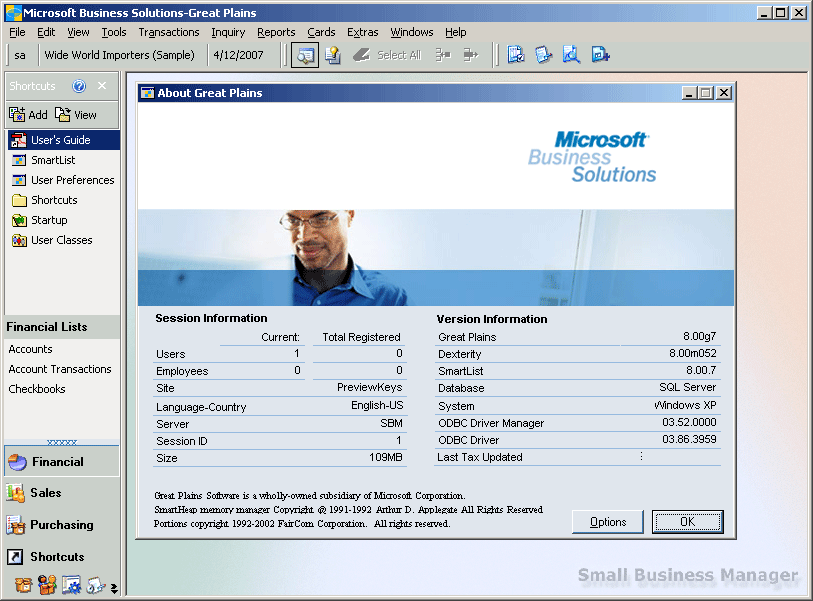Viewport: 813px width, 601px height.
Task: Open the Accounts financial list
Action: click(31, 349)
